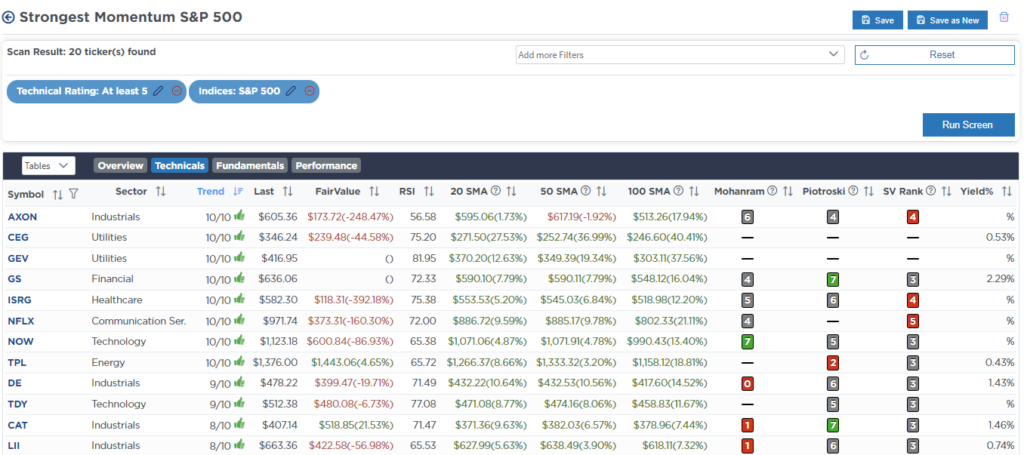Viewport: 1024px width, 455px height.
Task: Switch to the Fundamentals tab
Action: 249,166
